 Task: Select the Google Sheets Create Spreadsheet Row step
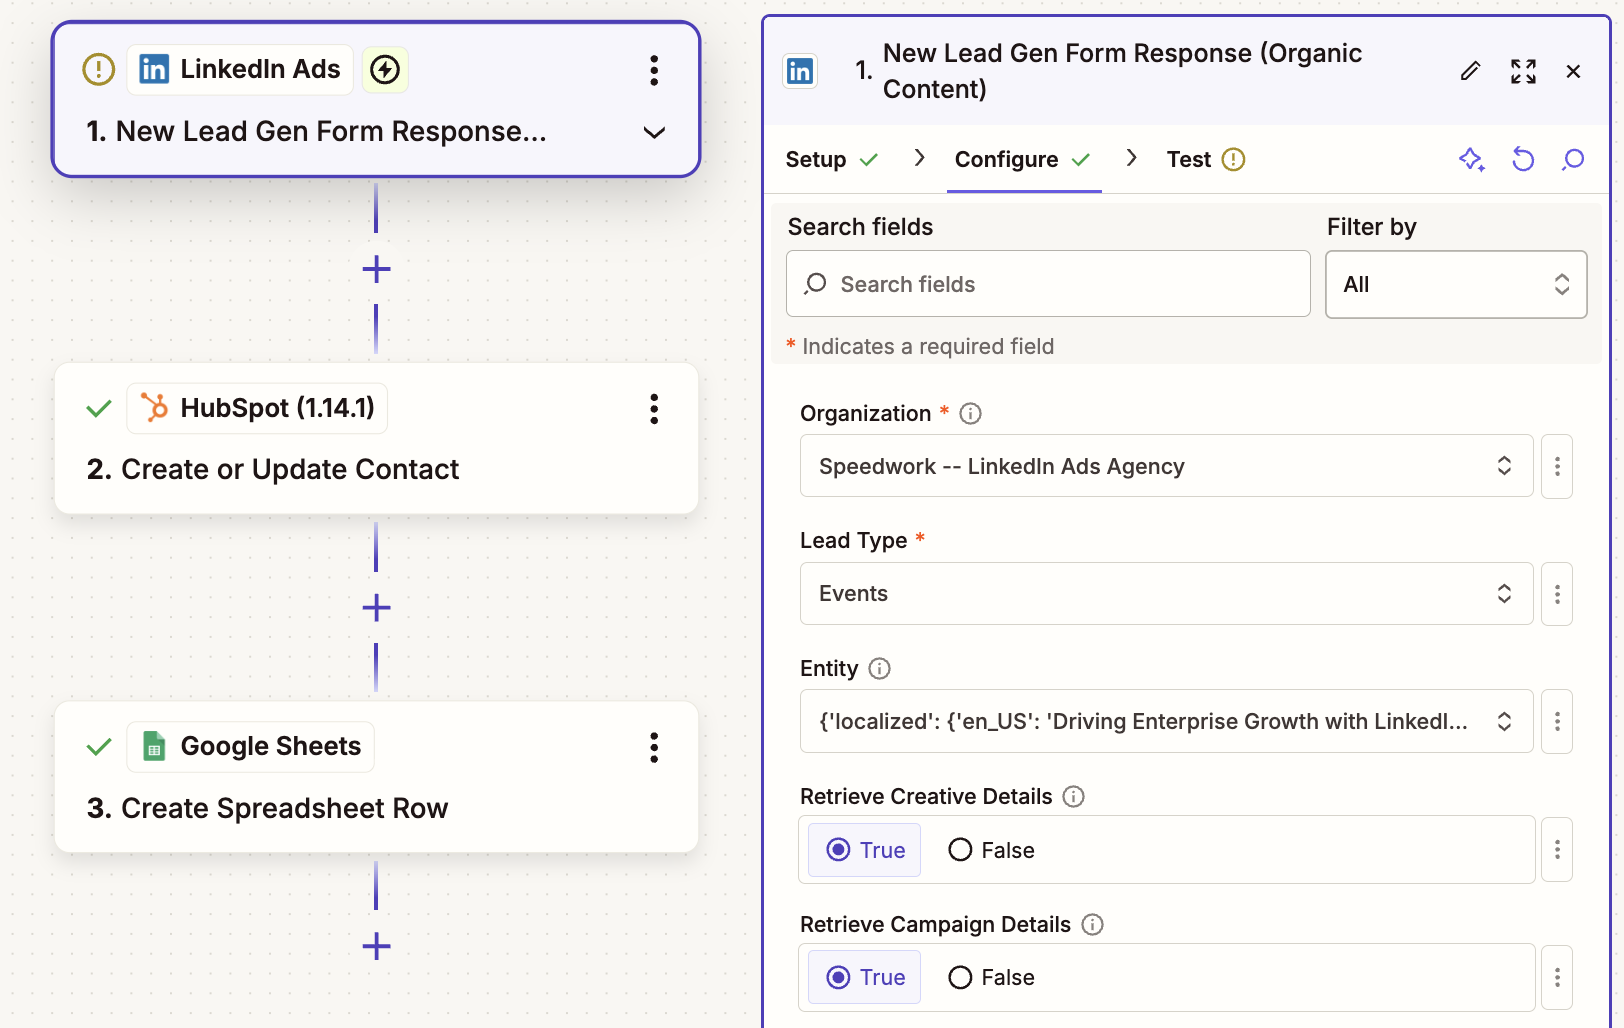376,777
